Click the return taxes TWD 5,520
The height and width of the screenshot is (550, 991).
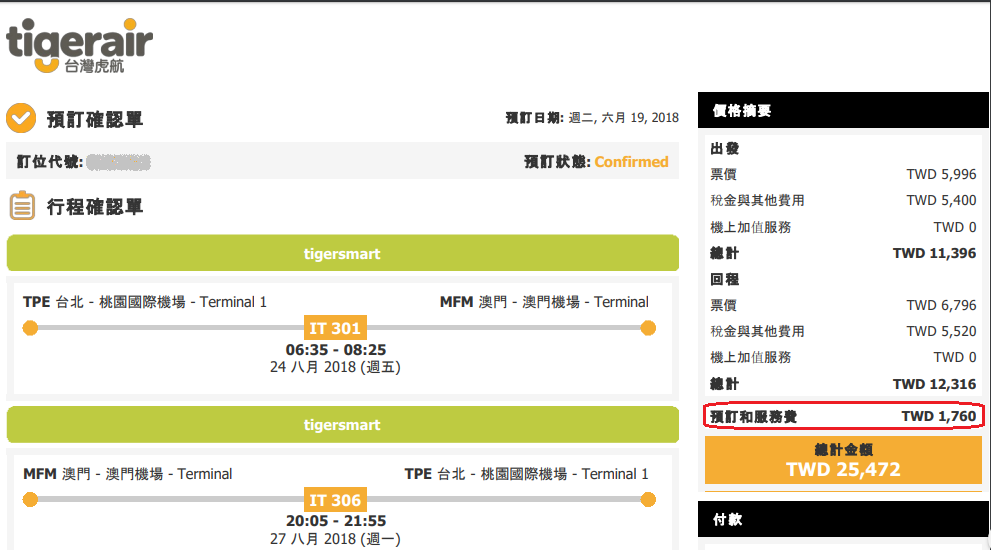[941, 331]
